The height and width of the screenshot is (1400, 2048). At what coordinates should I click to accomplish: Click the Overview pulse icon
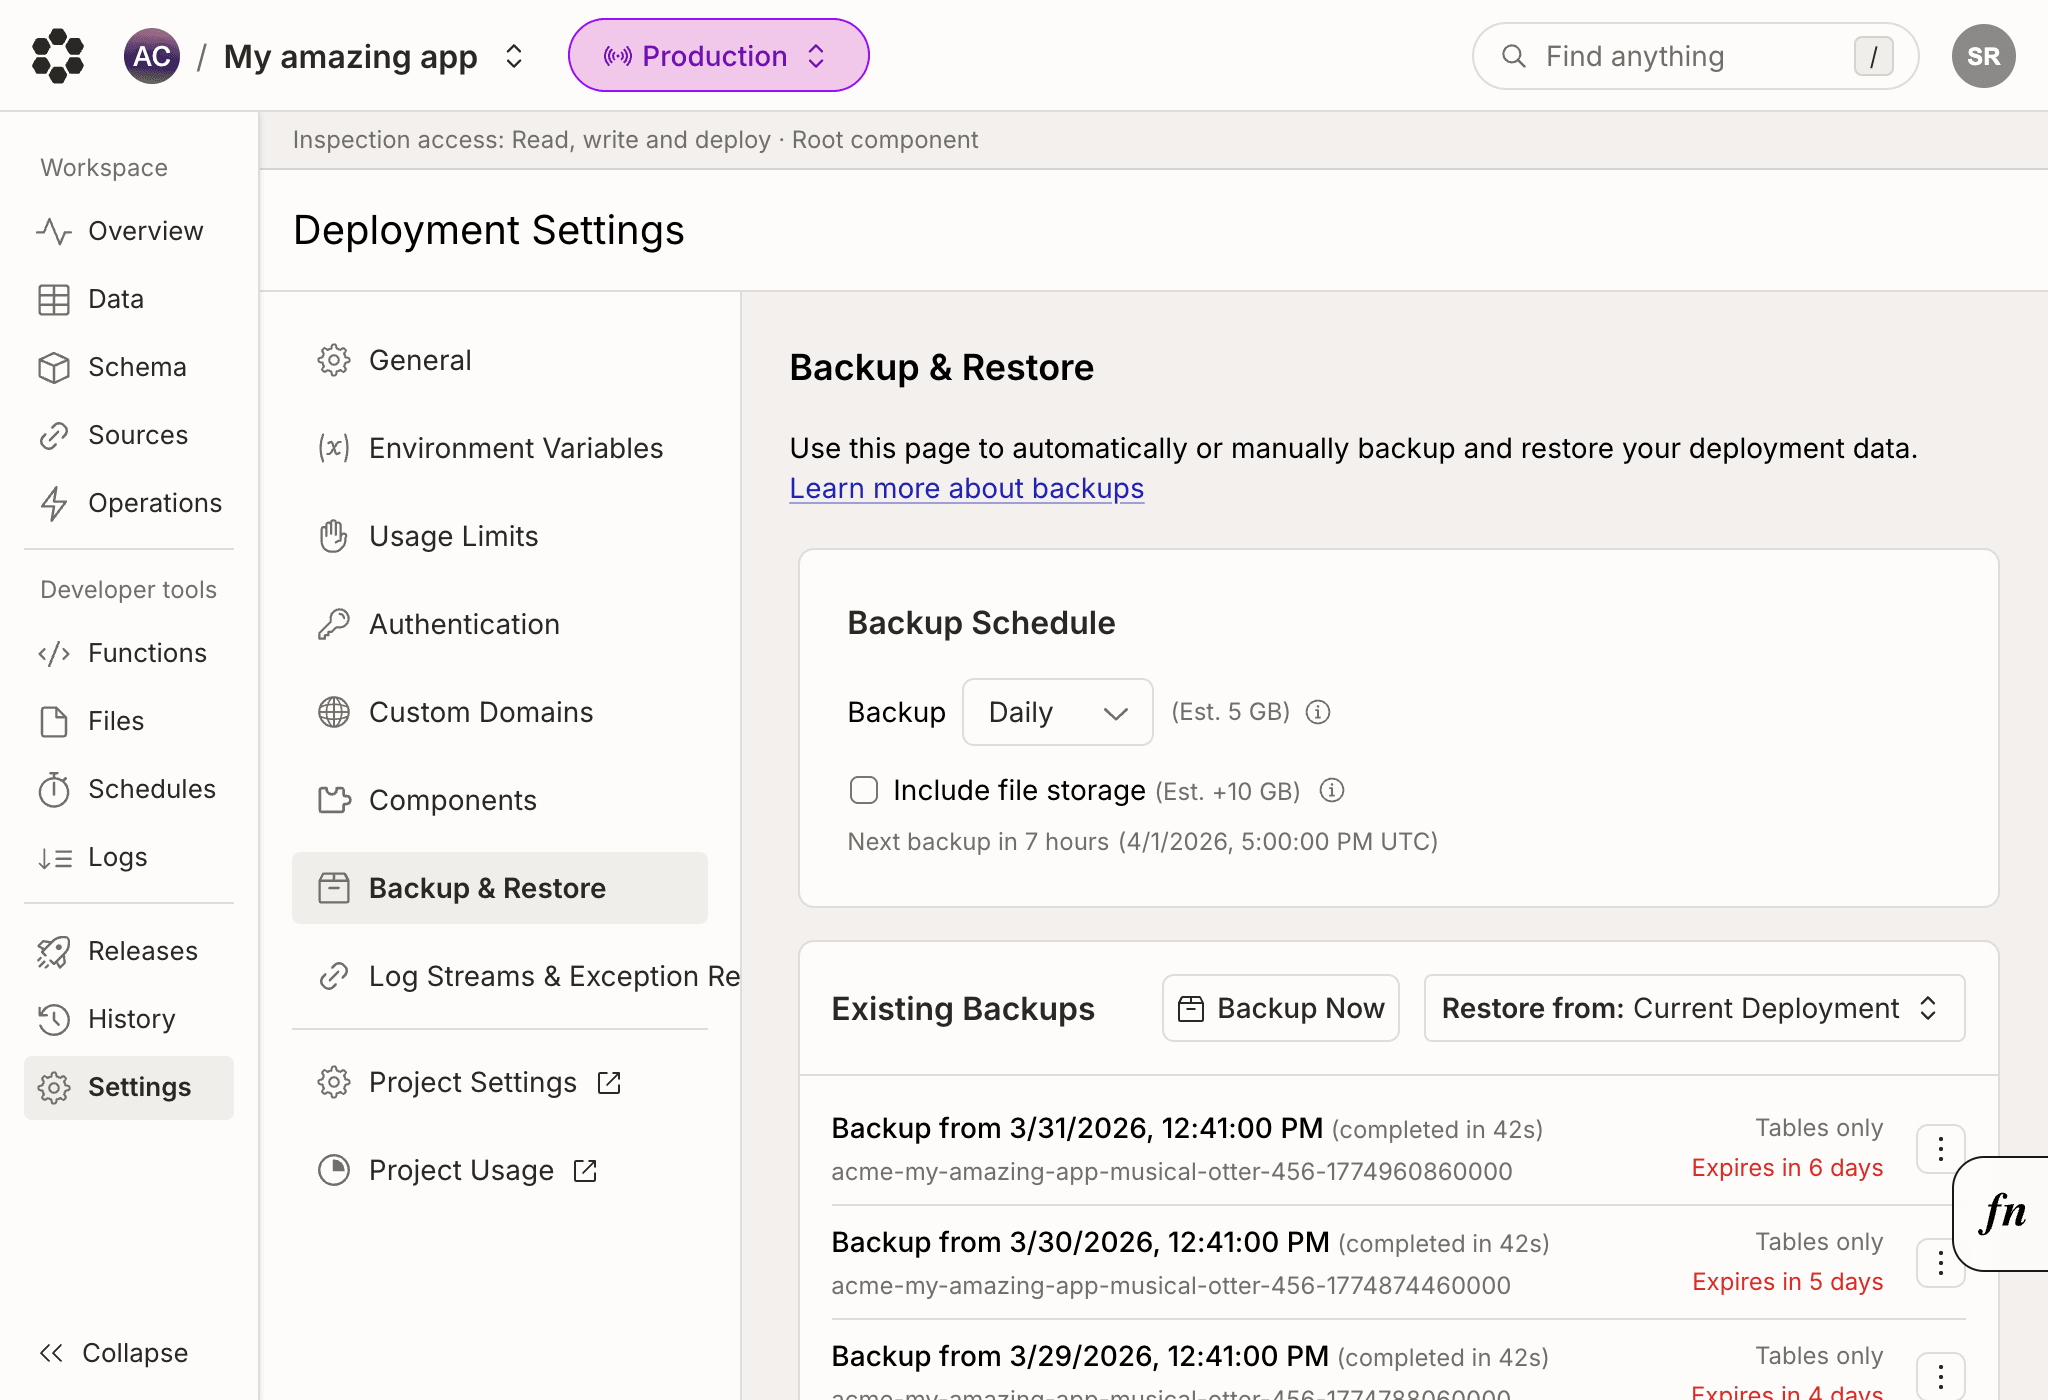tap(54, 231)
